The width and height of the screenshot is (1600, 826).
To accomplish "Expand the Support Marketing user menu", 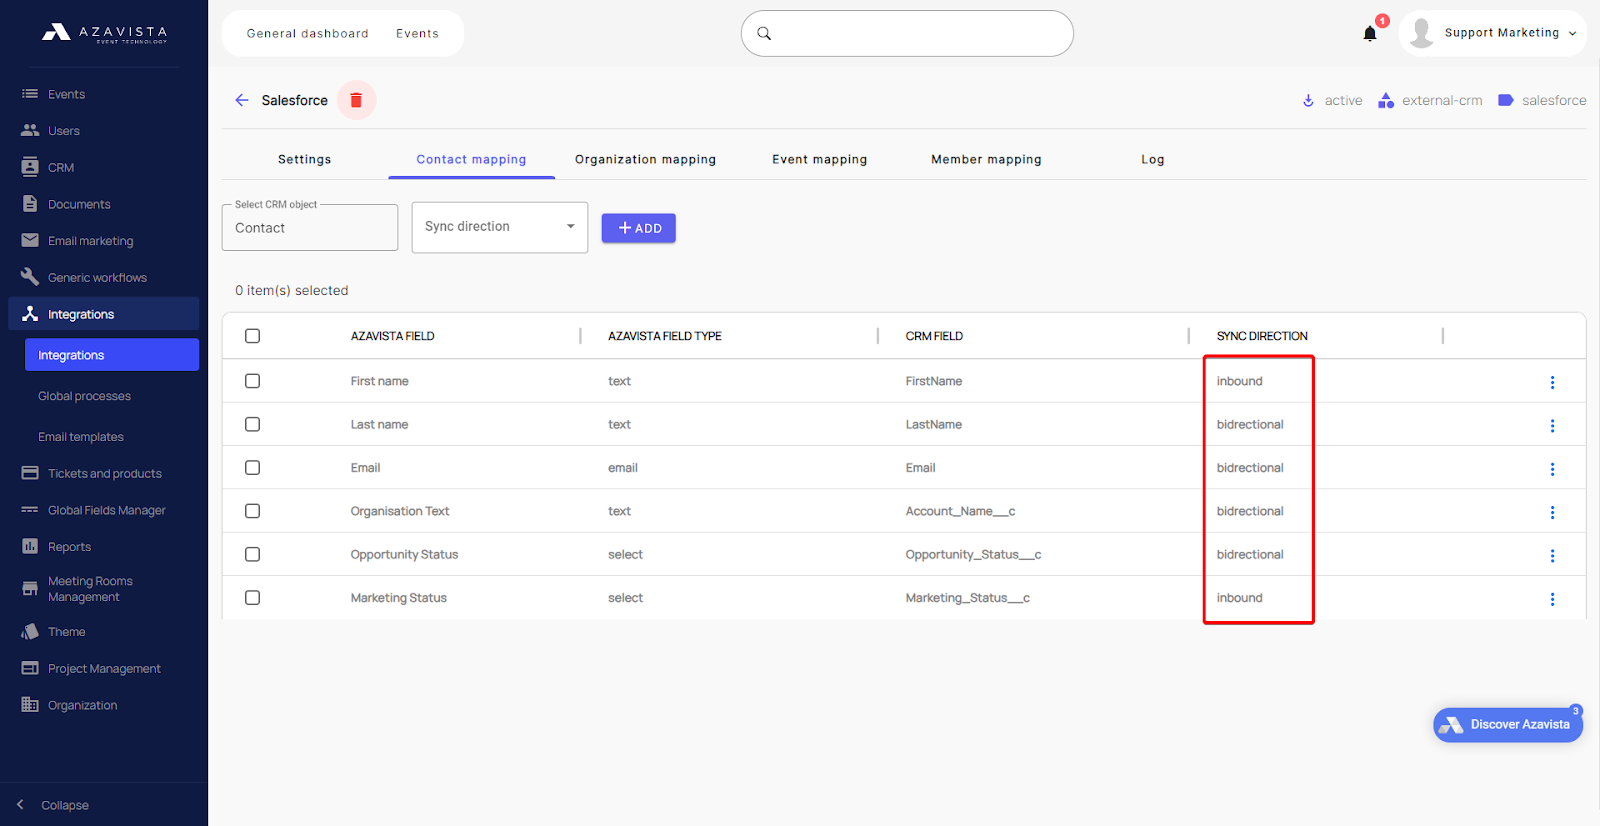I will pos(1492,33).
